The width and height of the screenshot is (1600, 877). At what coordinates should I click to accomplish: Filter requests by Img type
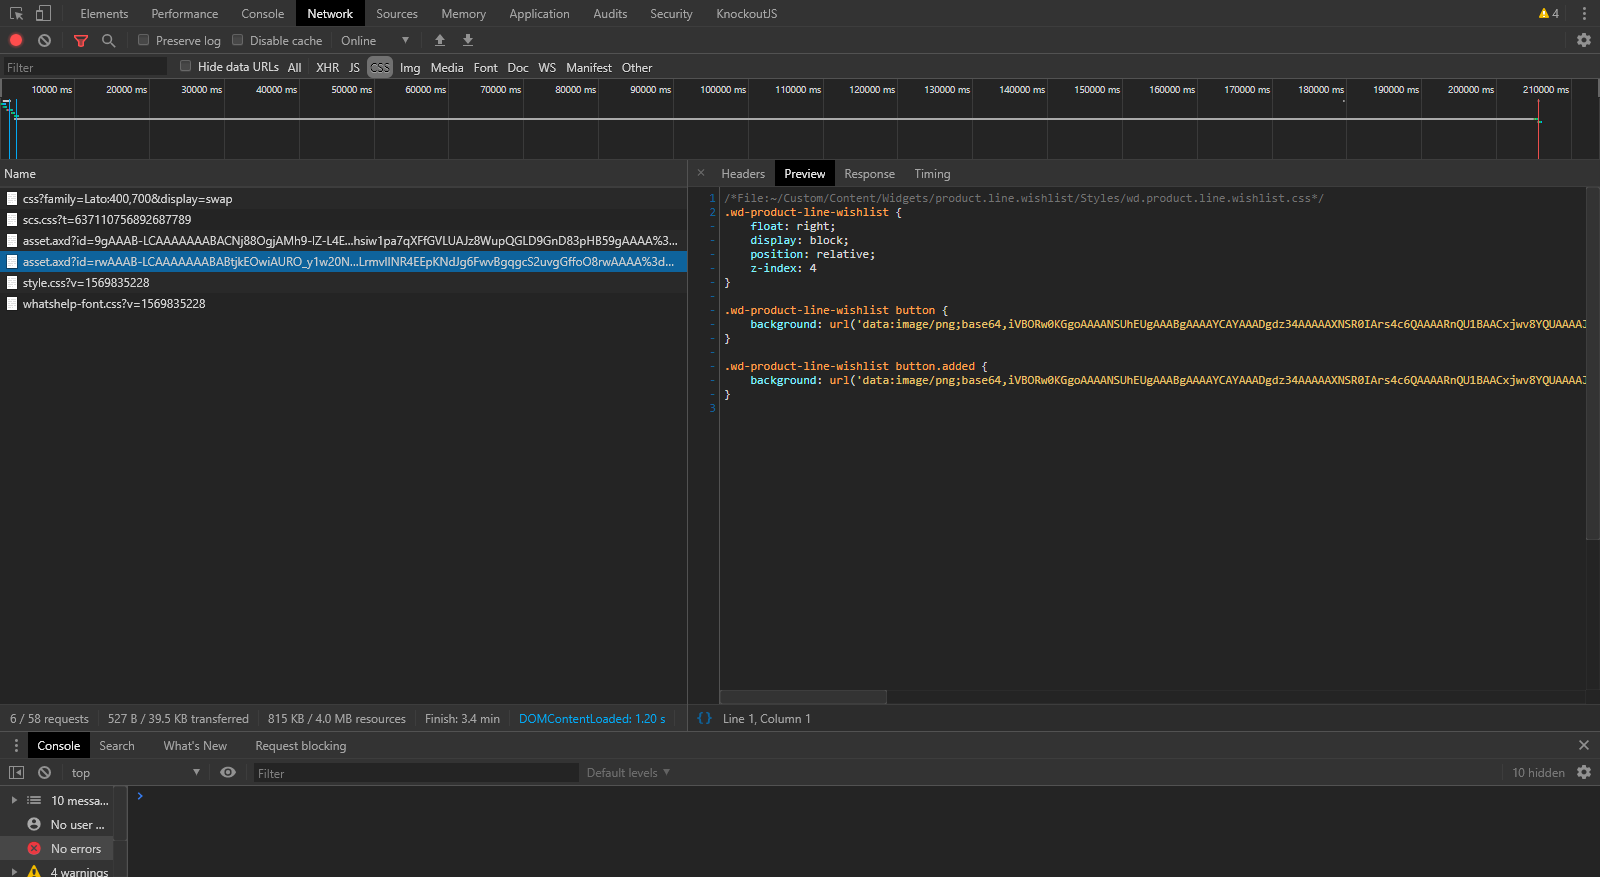[410, 68]
